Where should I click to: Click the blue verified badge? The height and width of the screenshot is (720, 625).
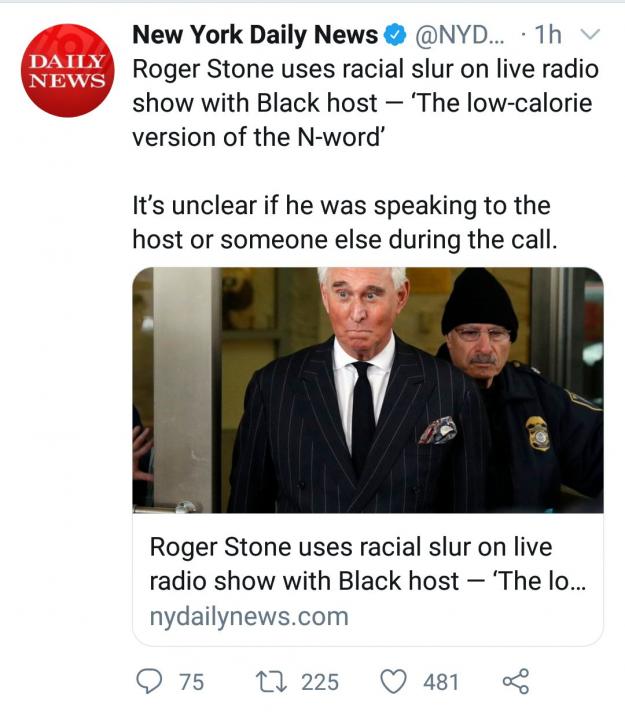(x=396, y=36)
